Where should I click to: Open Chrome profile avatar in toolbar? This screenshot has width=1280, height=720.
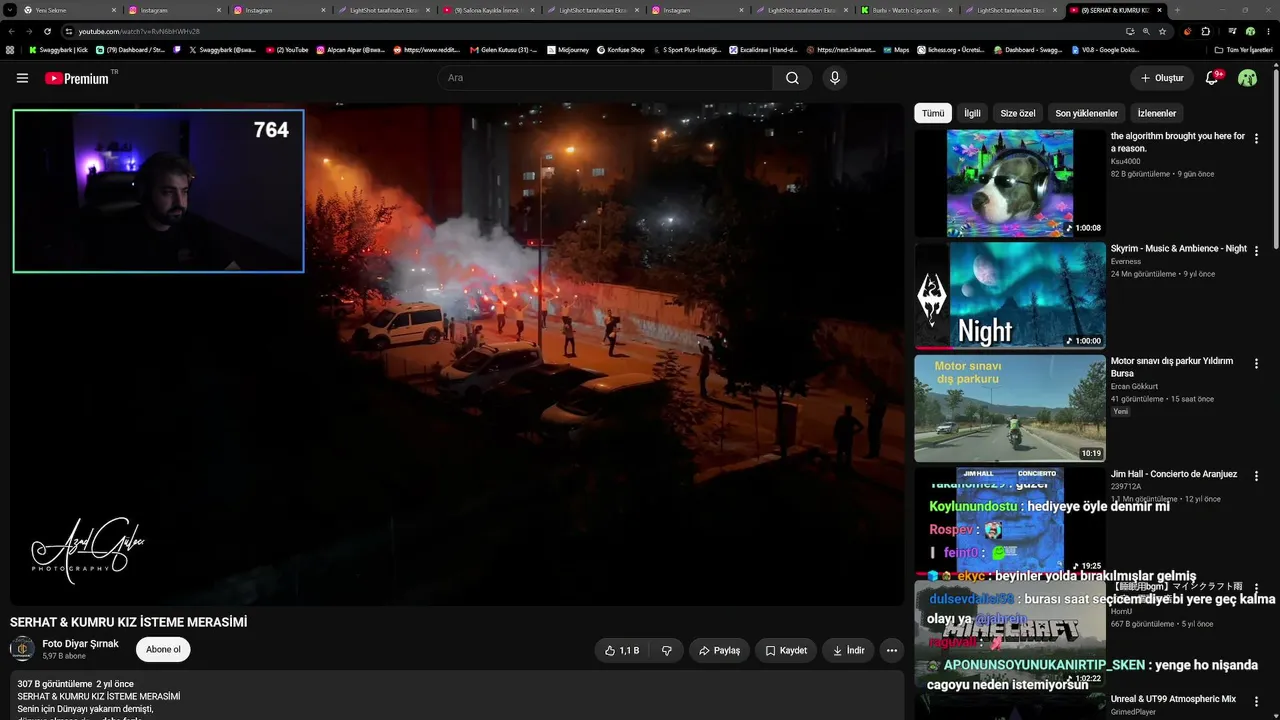pyautogui.click(x=1250, y=31)
